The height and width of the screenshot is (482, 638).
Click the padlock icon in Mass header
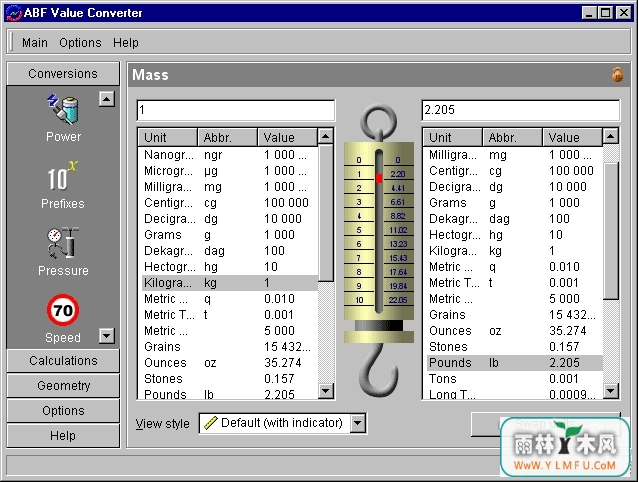617,74
